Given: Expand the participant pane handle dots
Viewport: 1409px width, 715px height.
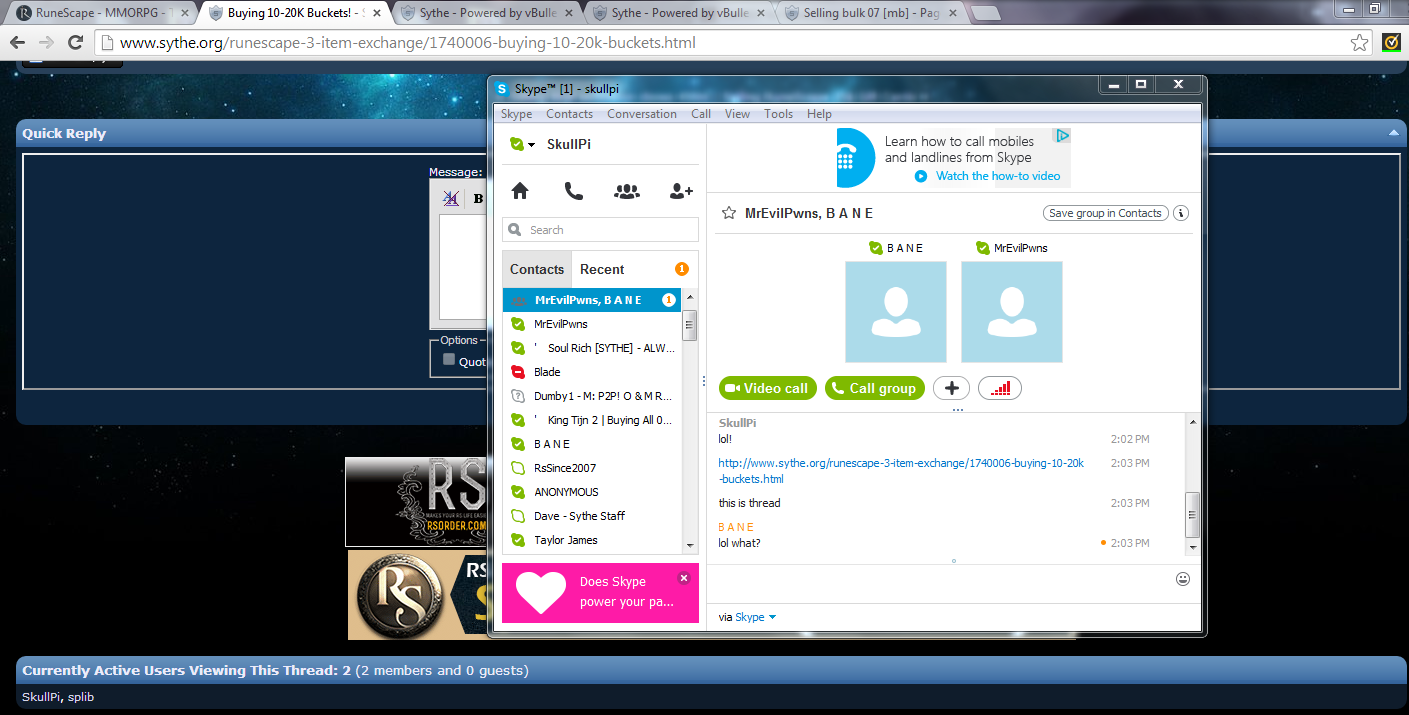Looking at the screenshot, I should [957, 410].
